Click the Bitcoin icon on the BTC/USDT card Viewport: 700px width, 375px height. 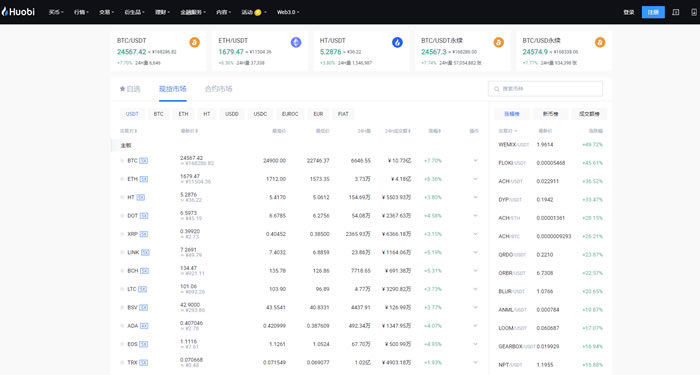(x=194, y=42)
